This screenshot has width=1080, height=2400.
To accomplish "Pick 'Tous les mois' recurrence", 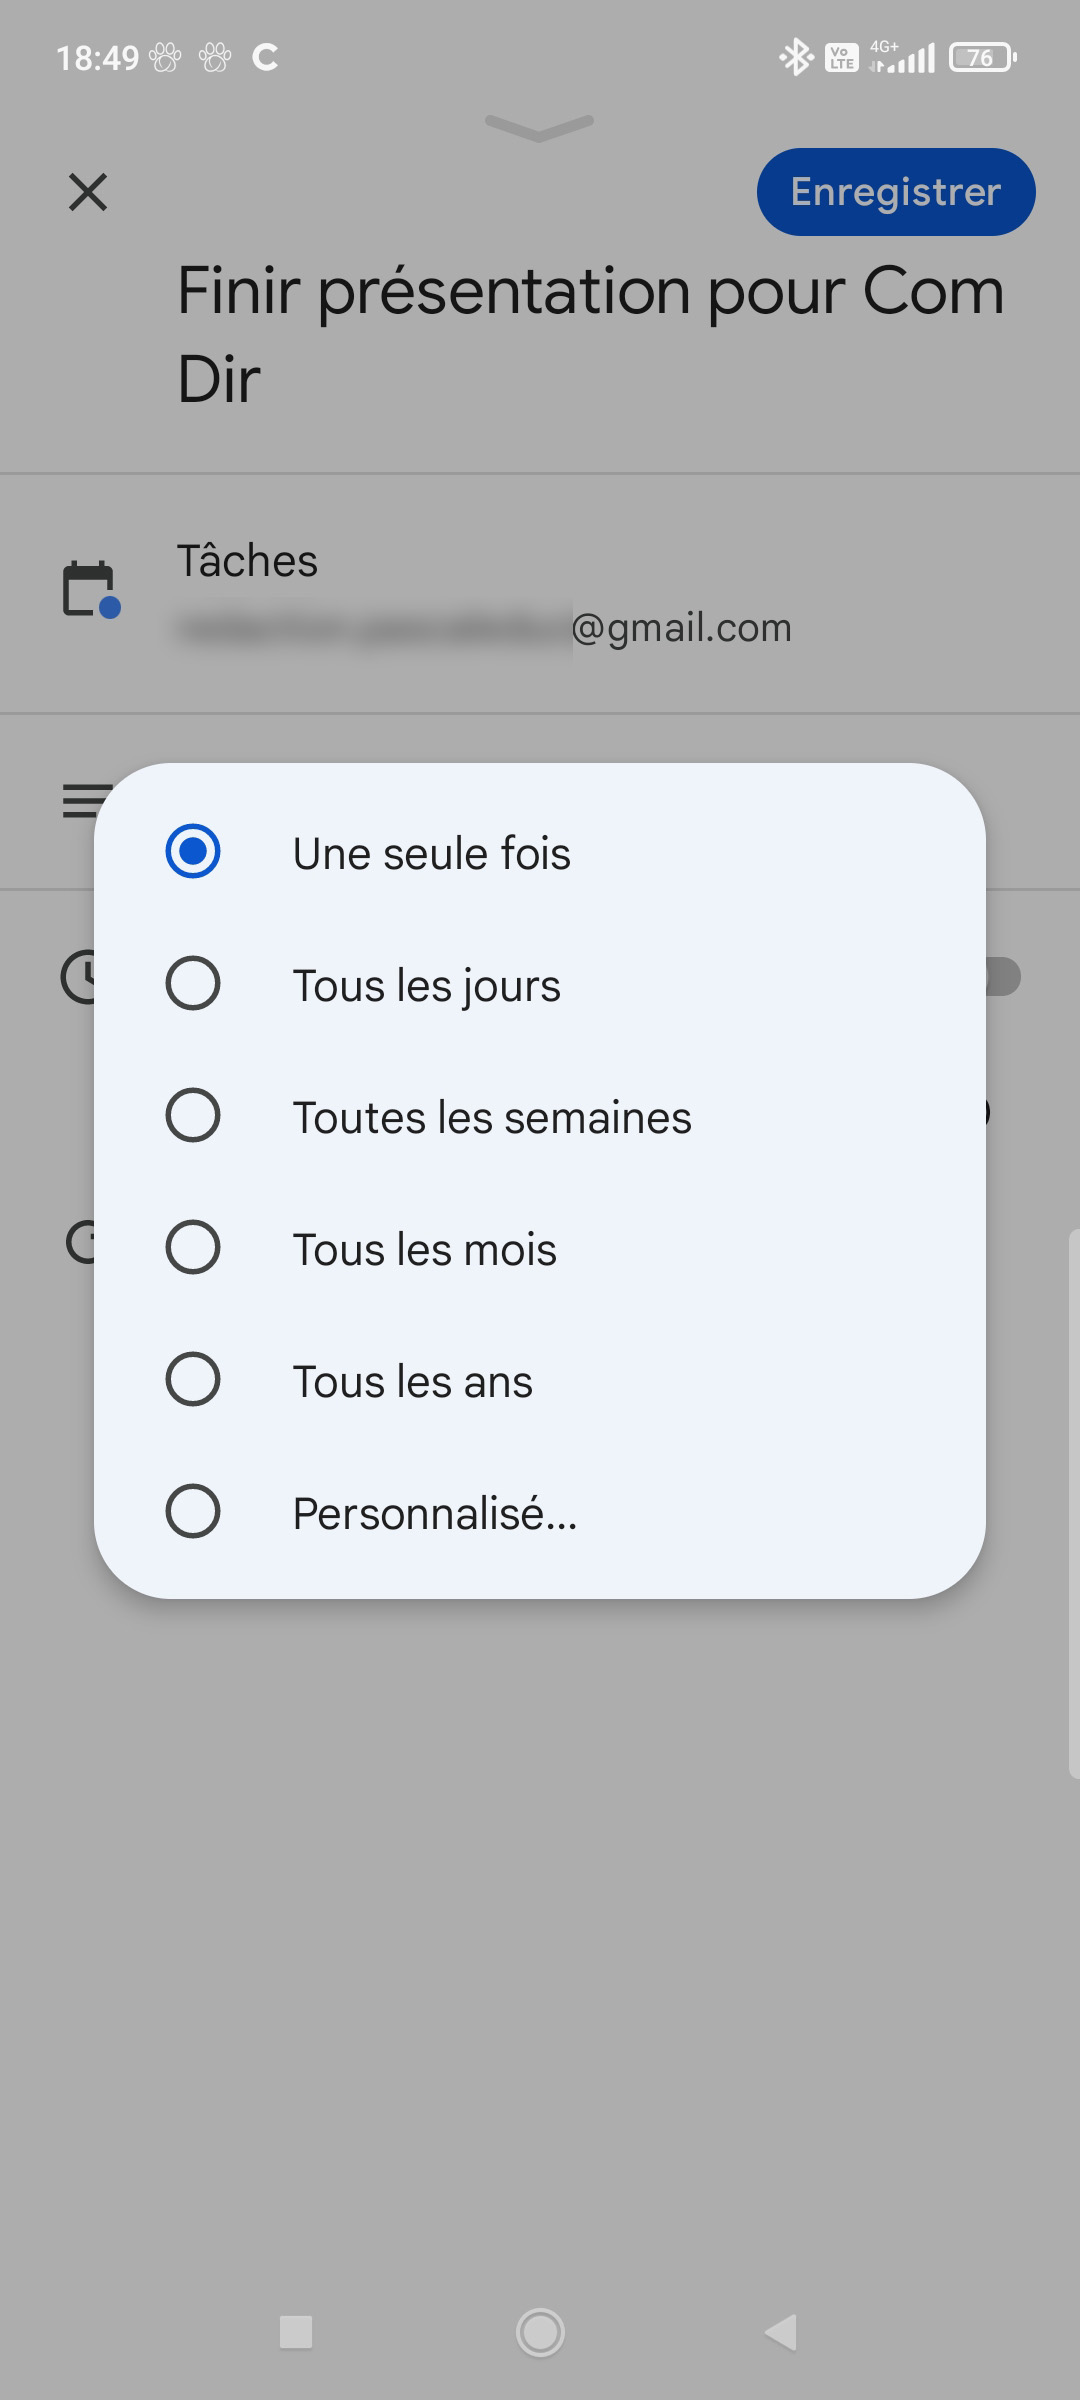I will (193, 1248).
